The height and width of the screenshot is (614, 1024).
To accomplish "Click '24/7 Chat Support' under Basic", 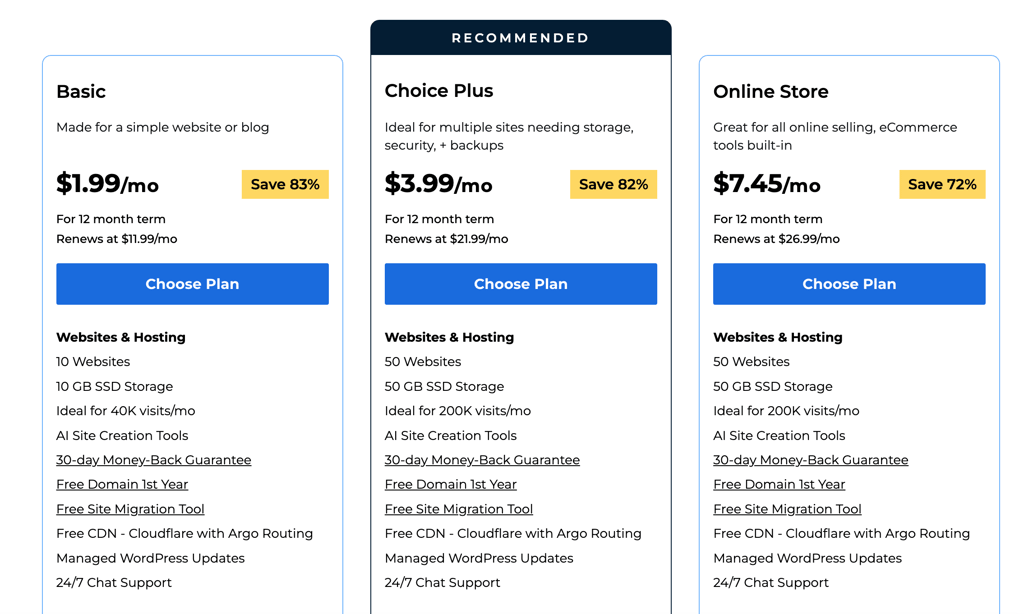I will tap(114, 583).
